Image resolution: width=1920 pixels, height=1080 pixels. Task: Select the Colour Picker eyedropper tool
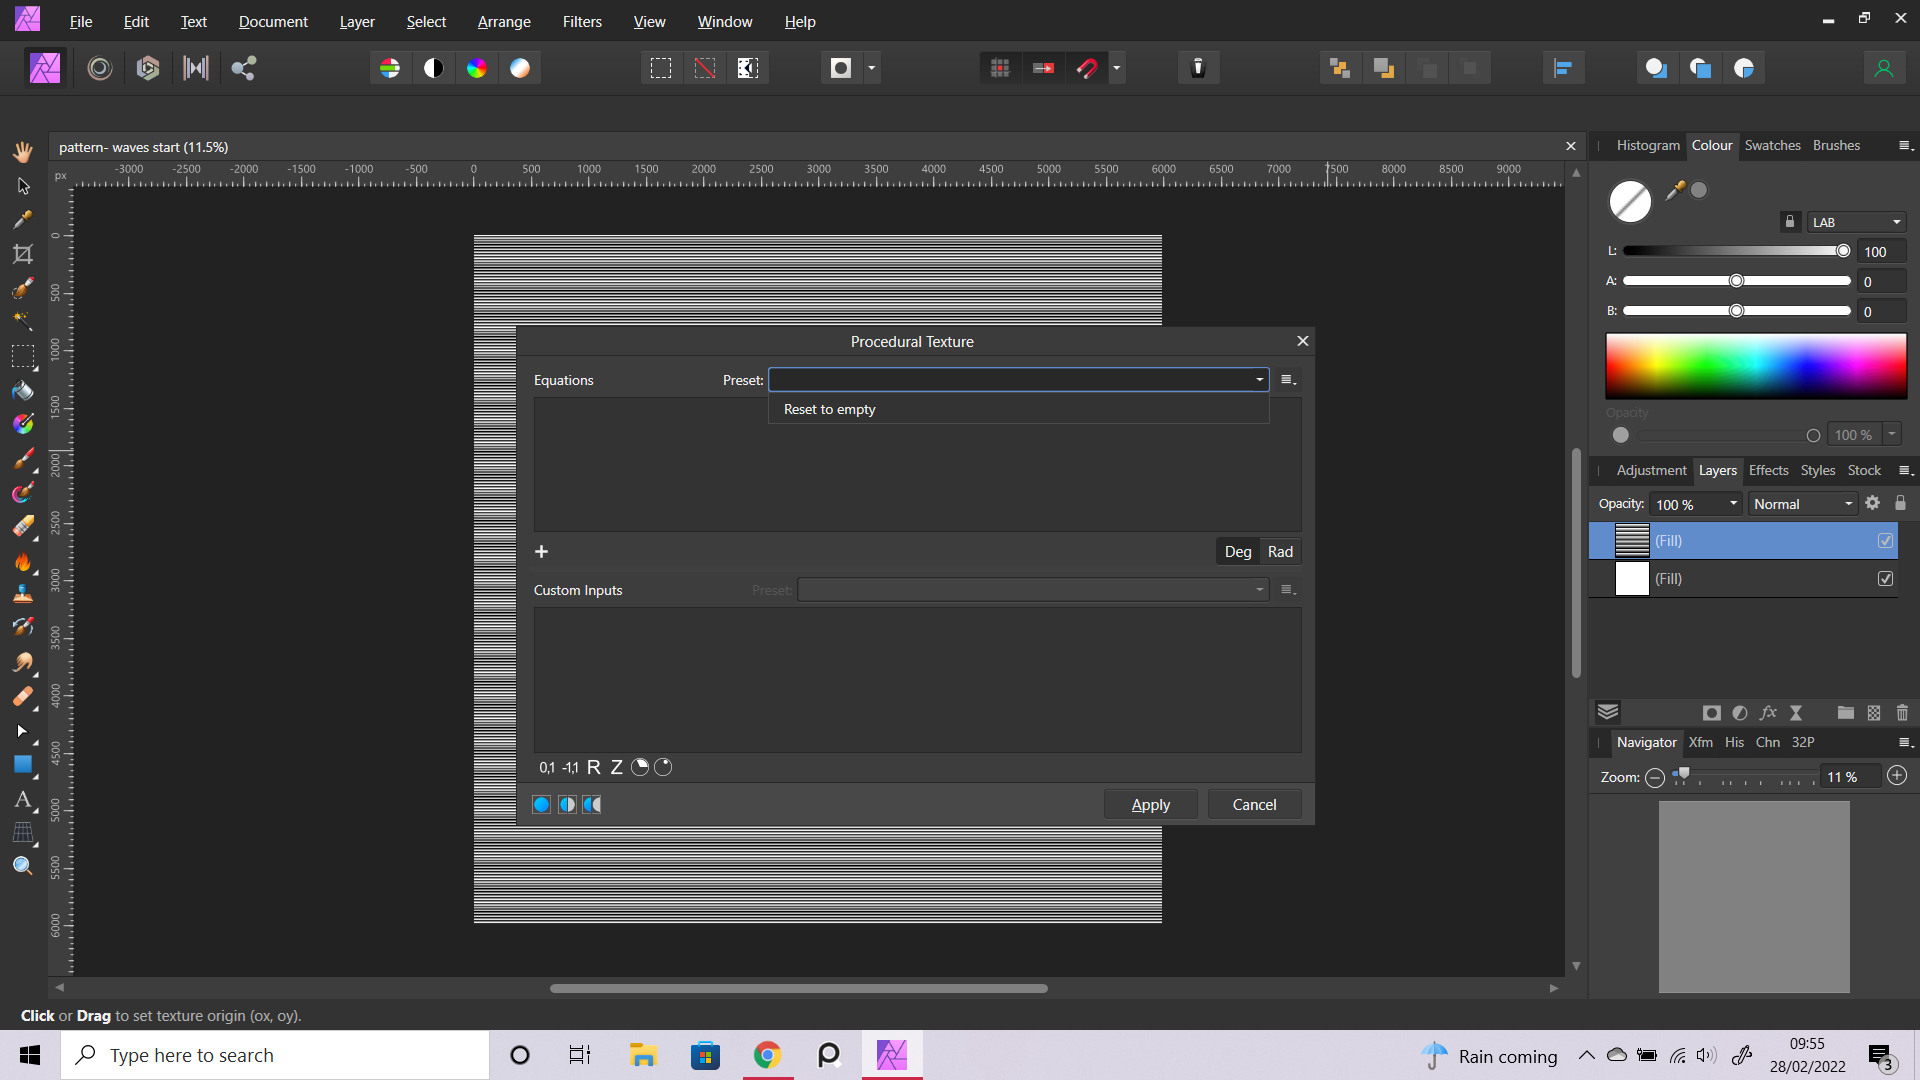(23, 220)
